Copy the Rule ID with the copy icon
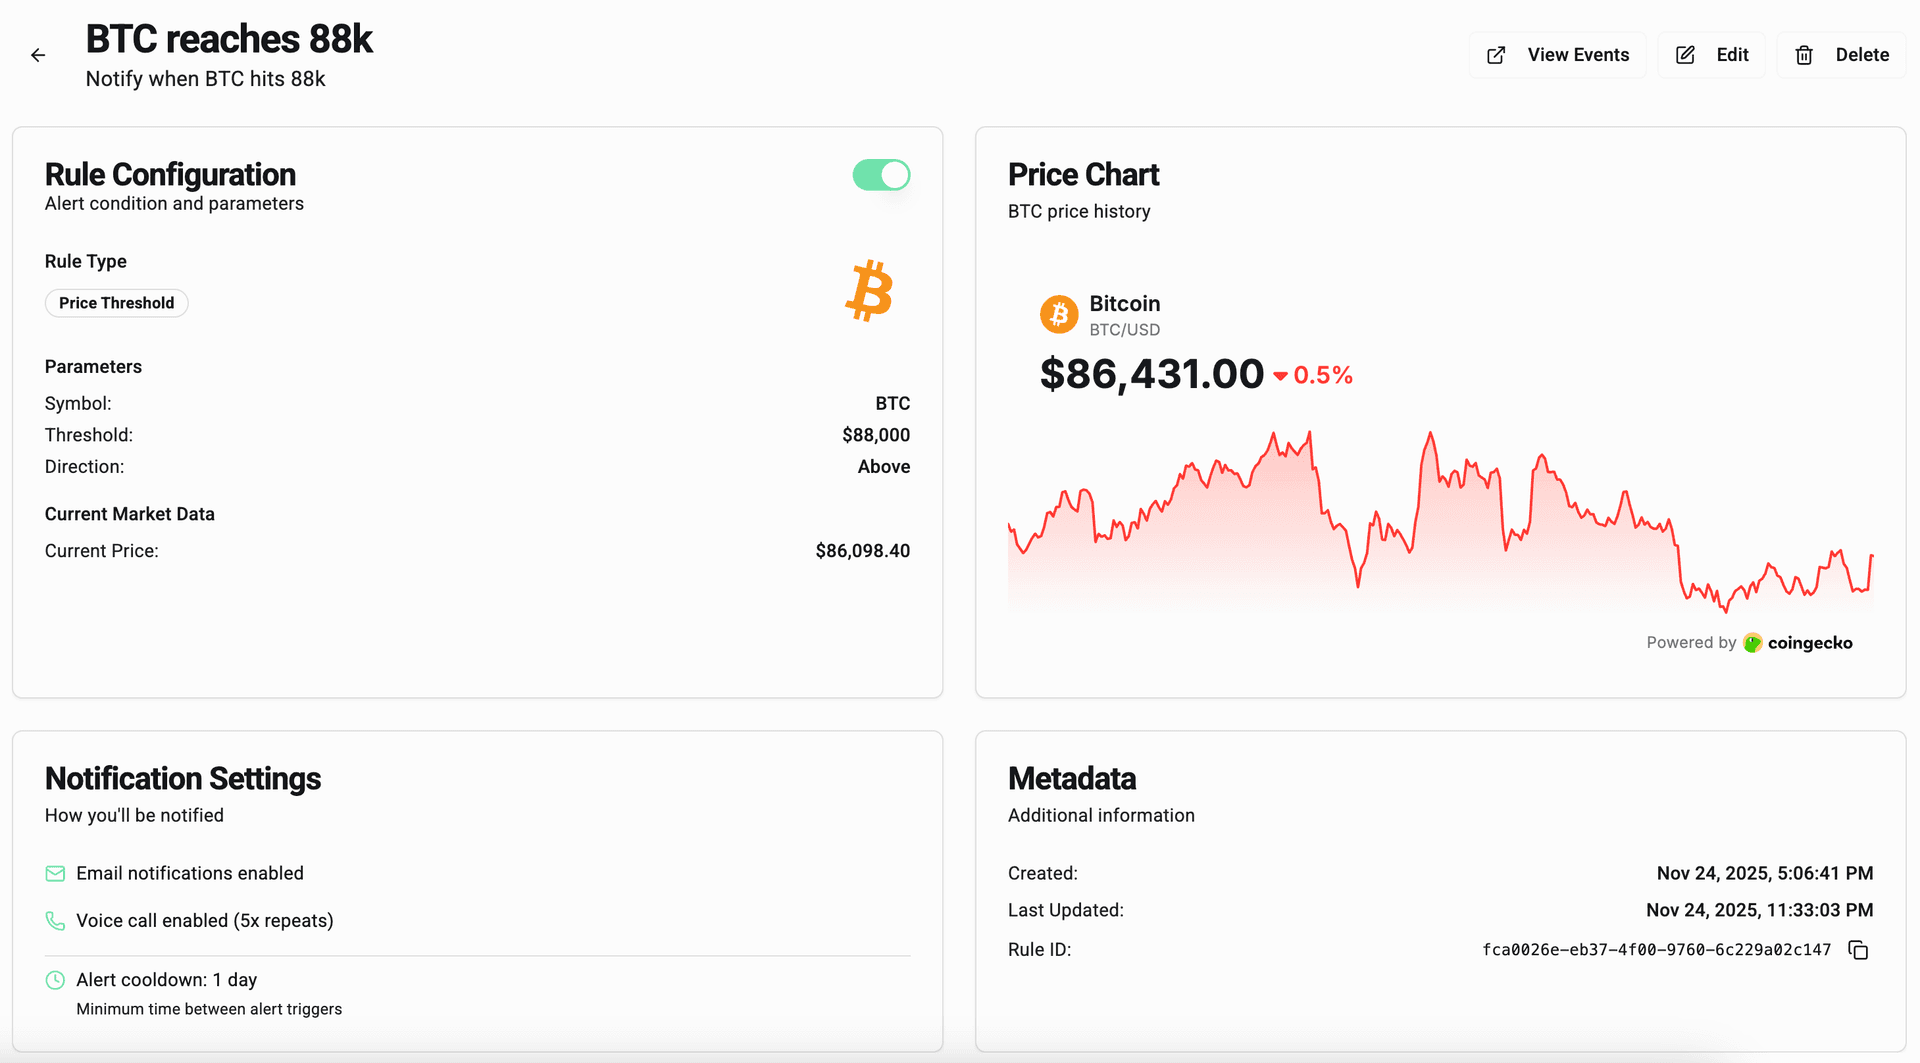Image resolution: width=1920 pixels, height=1063 pixels. tap(1858, 950)
